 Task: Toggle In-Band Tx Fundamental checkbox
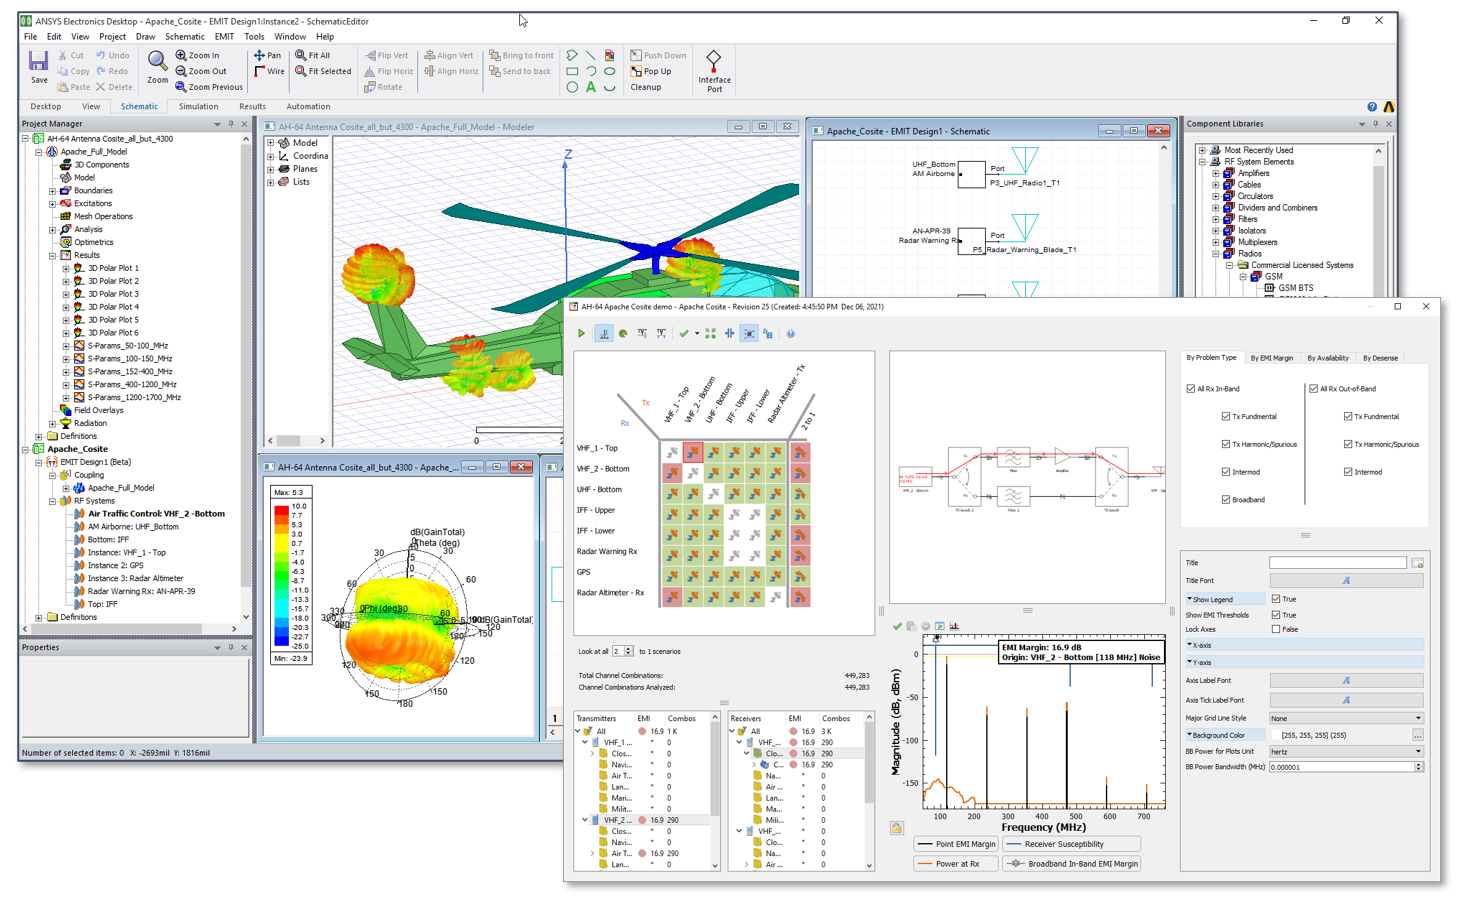pos(1226,417)
